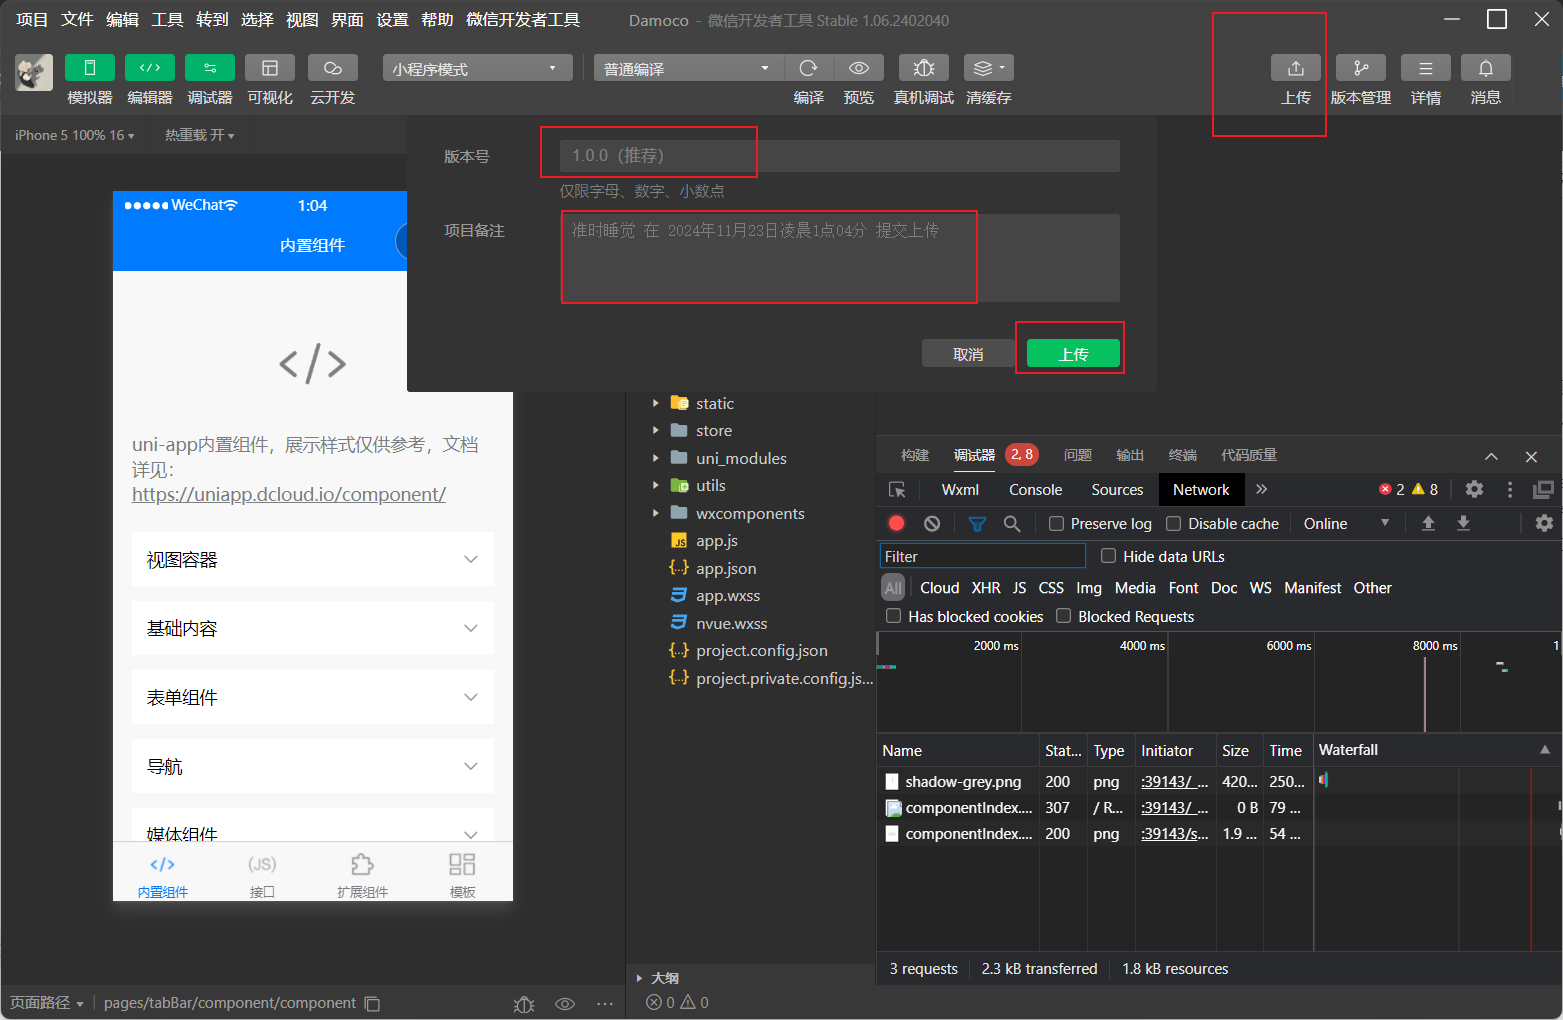This screenshot has width=1563, height=1020.
Task: Click the upload (上传) toolbar icon
Action: tap(1296, 68)
